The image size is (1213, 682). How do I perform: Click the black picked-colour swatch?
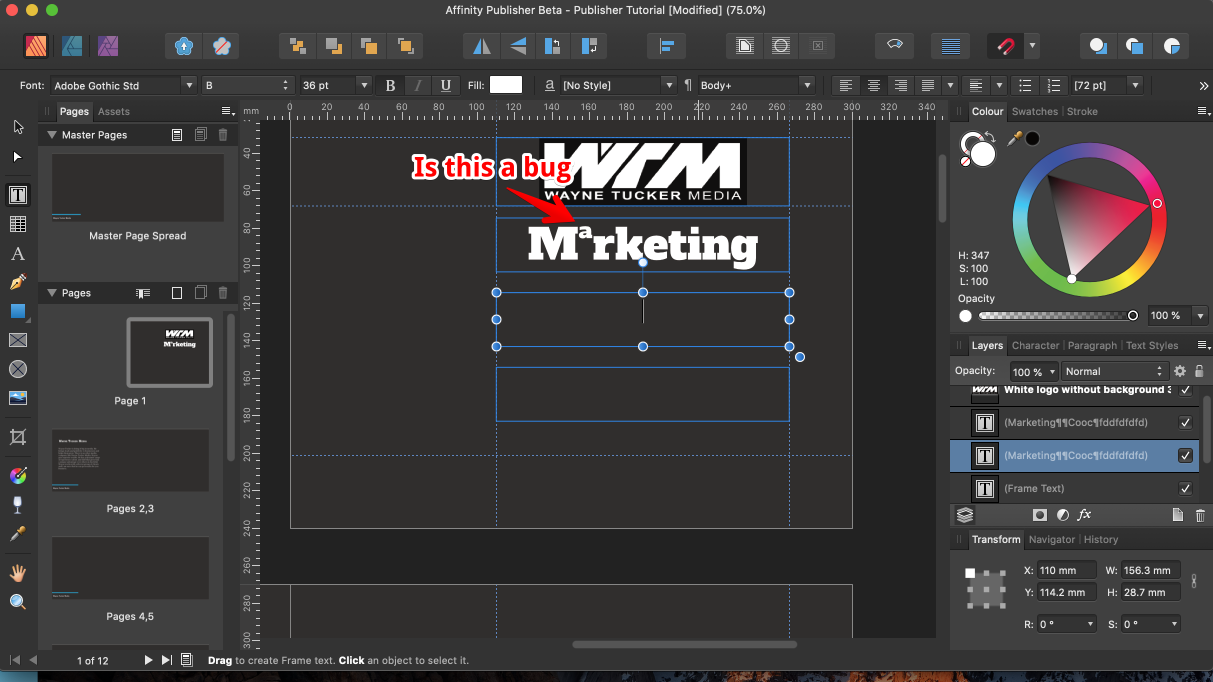pyautogui.click(x=1032, y=139)
